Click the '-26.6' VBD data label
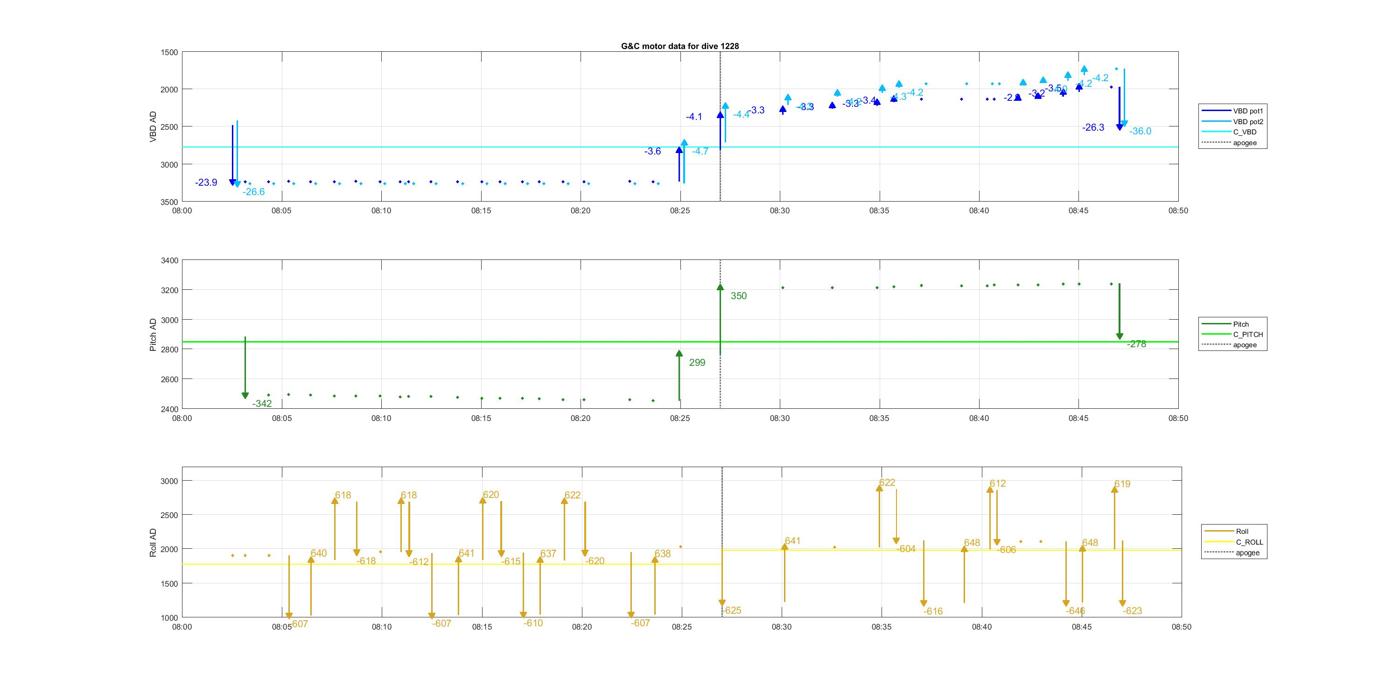The width and height of the screenshot is (1400, 693). (x=254, y=192)
